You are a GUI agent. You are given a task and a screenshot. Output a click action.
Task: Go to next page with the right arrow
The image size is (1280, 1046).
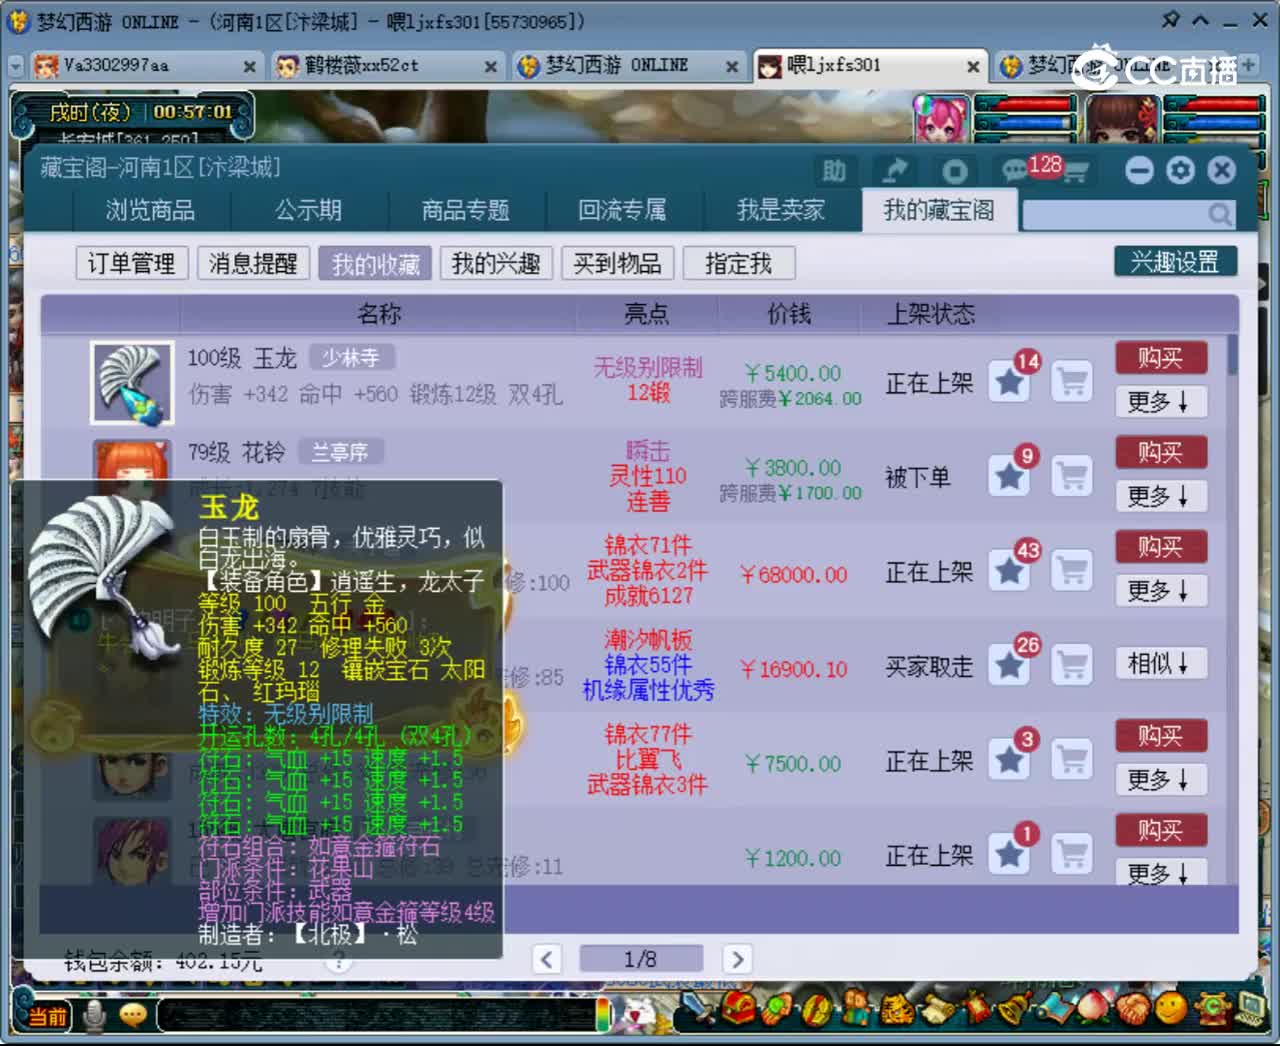click(x=737, y=958)
